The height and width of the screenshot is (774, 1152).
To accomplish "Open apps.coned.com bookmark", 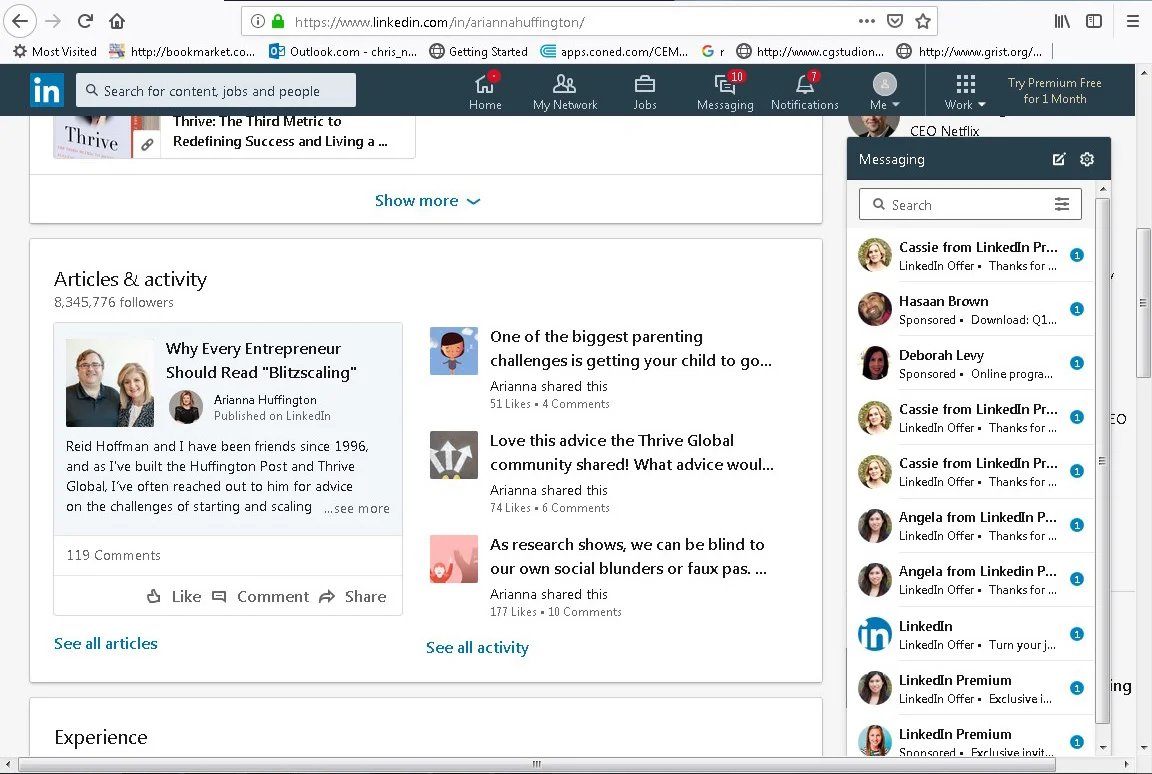I will click(x=614, y=51).
